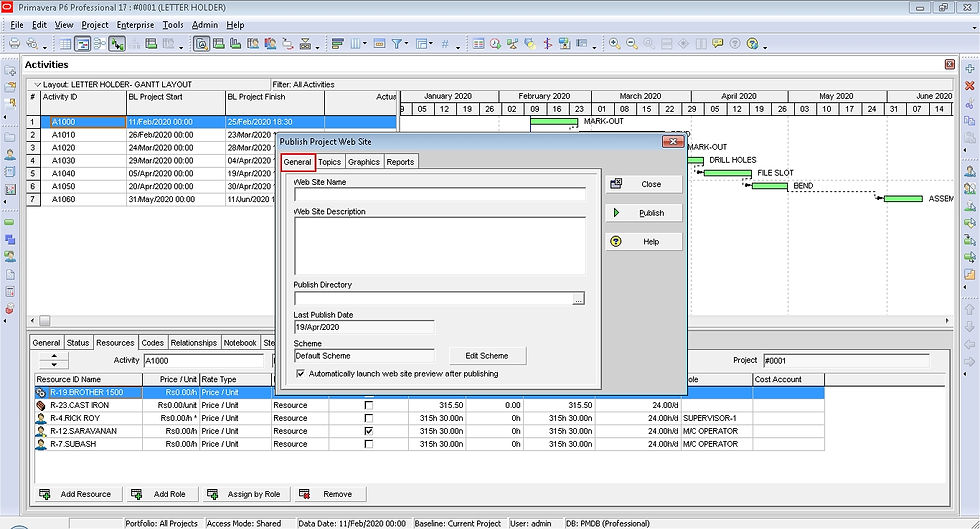This screenshot has width=980, height=529.
Task: Open the Tools menu
Action: [x=173, y=25]
